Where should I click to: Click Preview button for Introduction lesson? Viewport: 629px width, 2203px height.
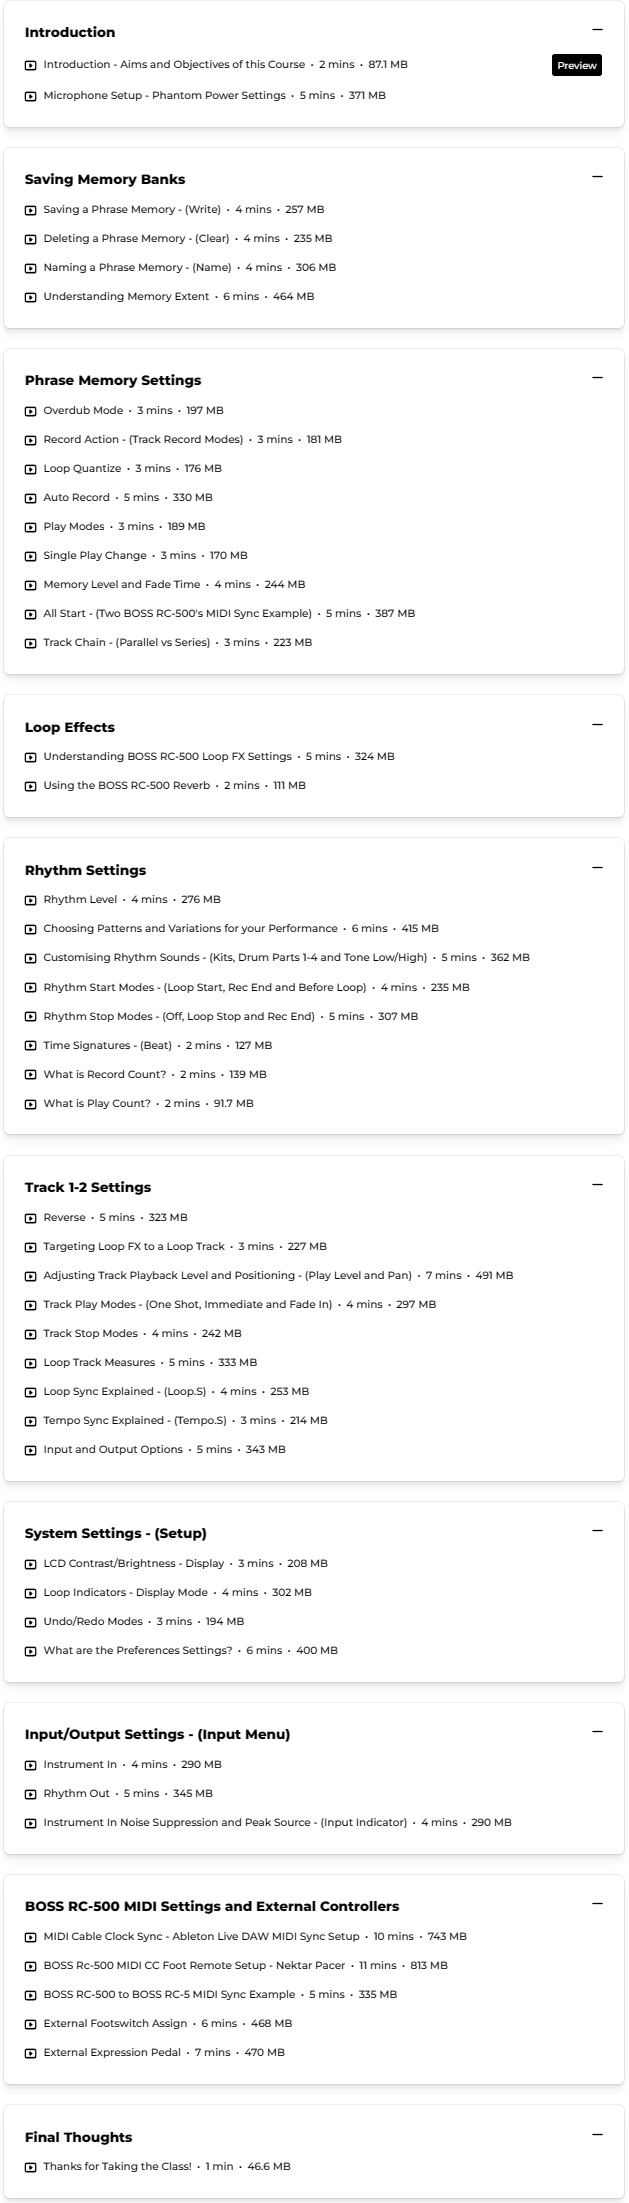577,66
